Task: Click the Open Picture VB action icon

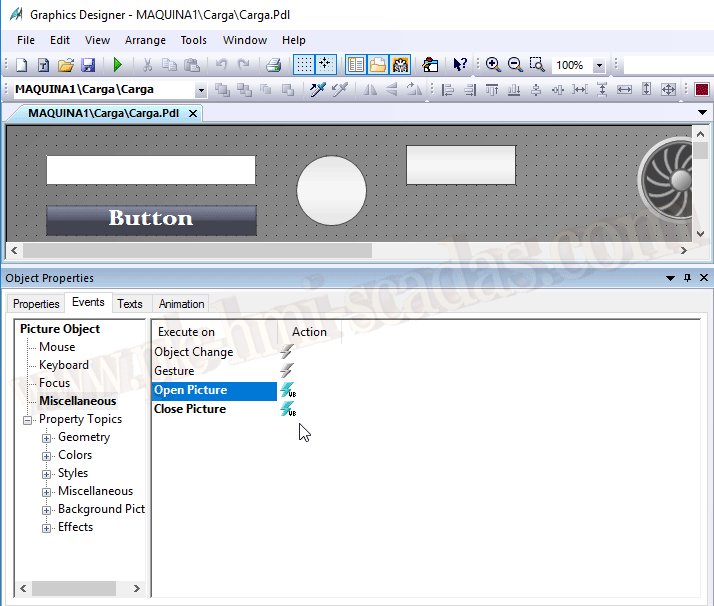Action: (288, 391)
